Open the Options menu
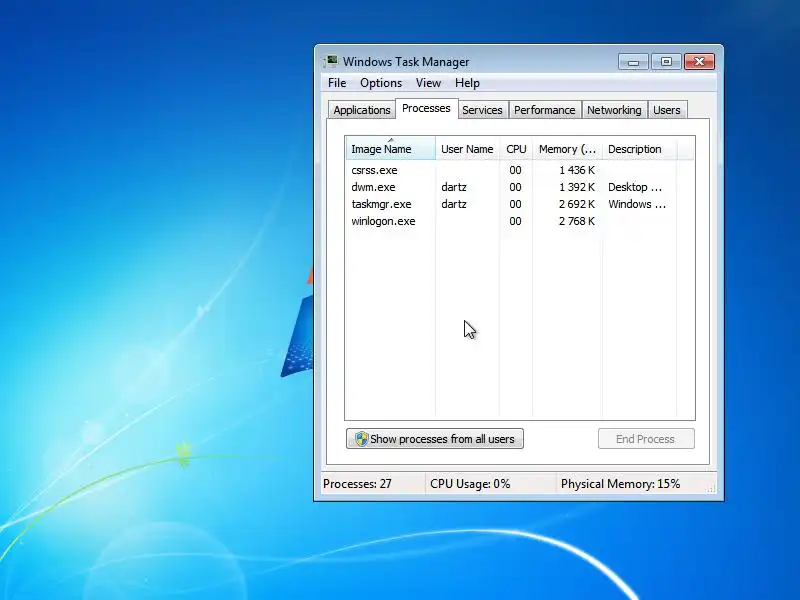Image resolution: width=800 pixels, height=600 pixels. 381,83
